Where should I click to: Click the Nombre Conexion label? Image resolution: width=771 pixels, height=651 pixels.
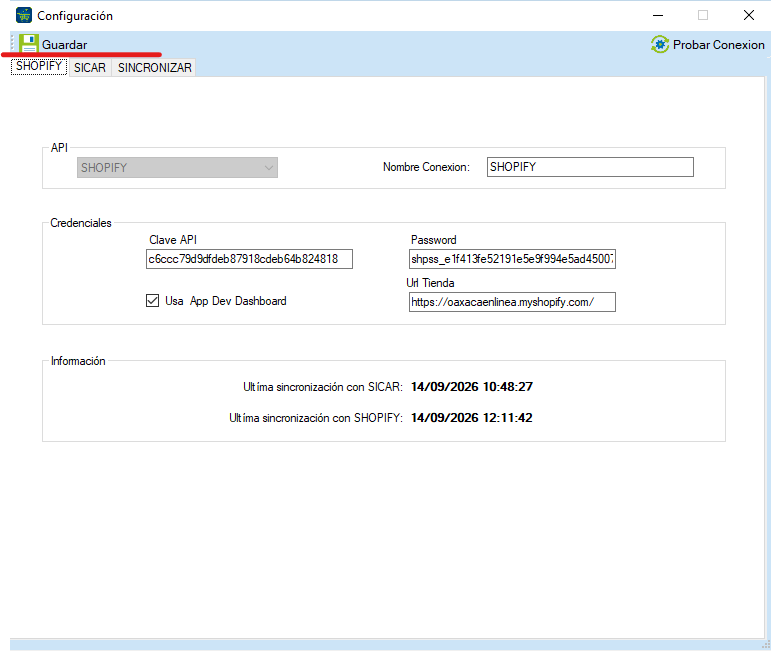[426, 167]
